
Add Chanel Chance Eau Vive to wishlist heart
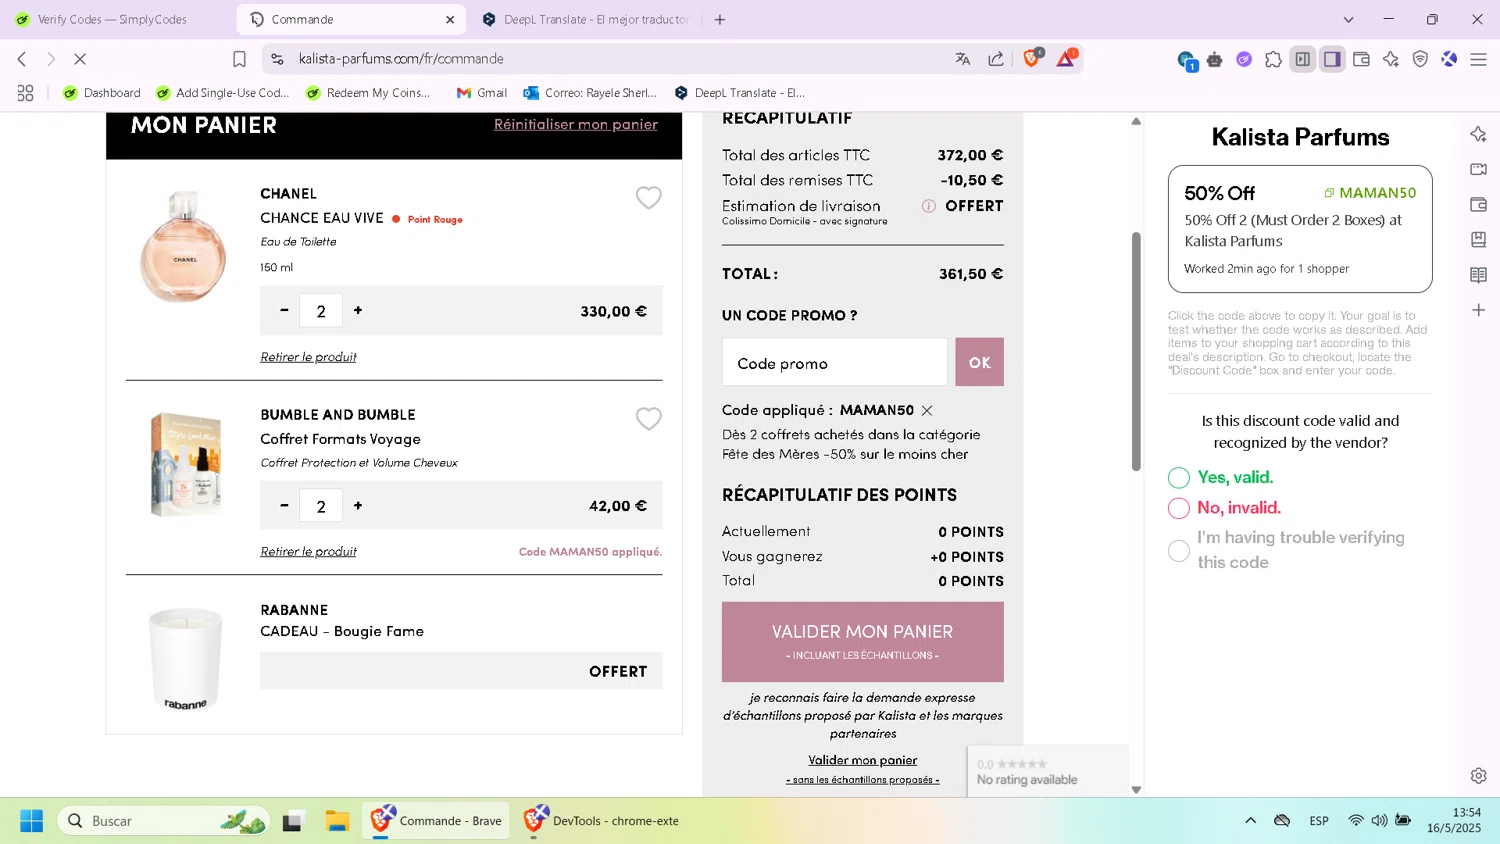click(x=648, y=198)
